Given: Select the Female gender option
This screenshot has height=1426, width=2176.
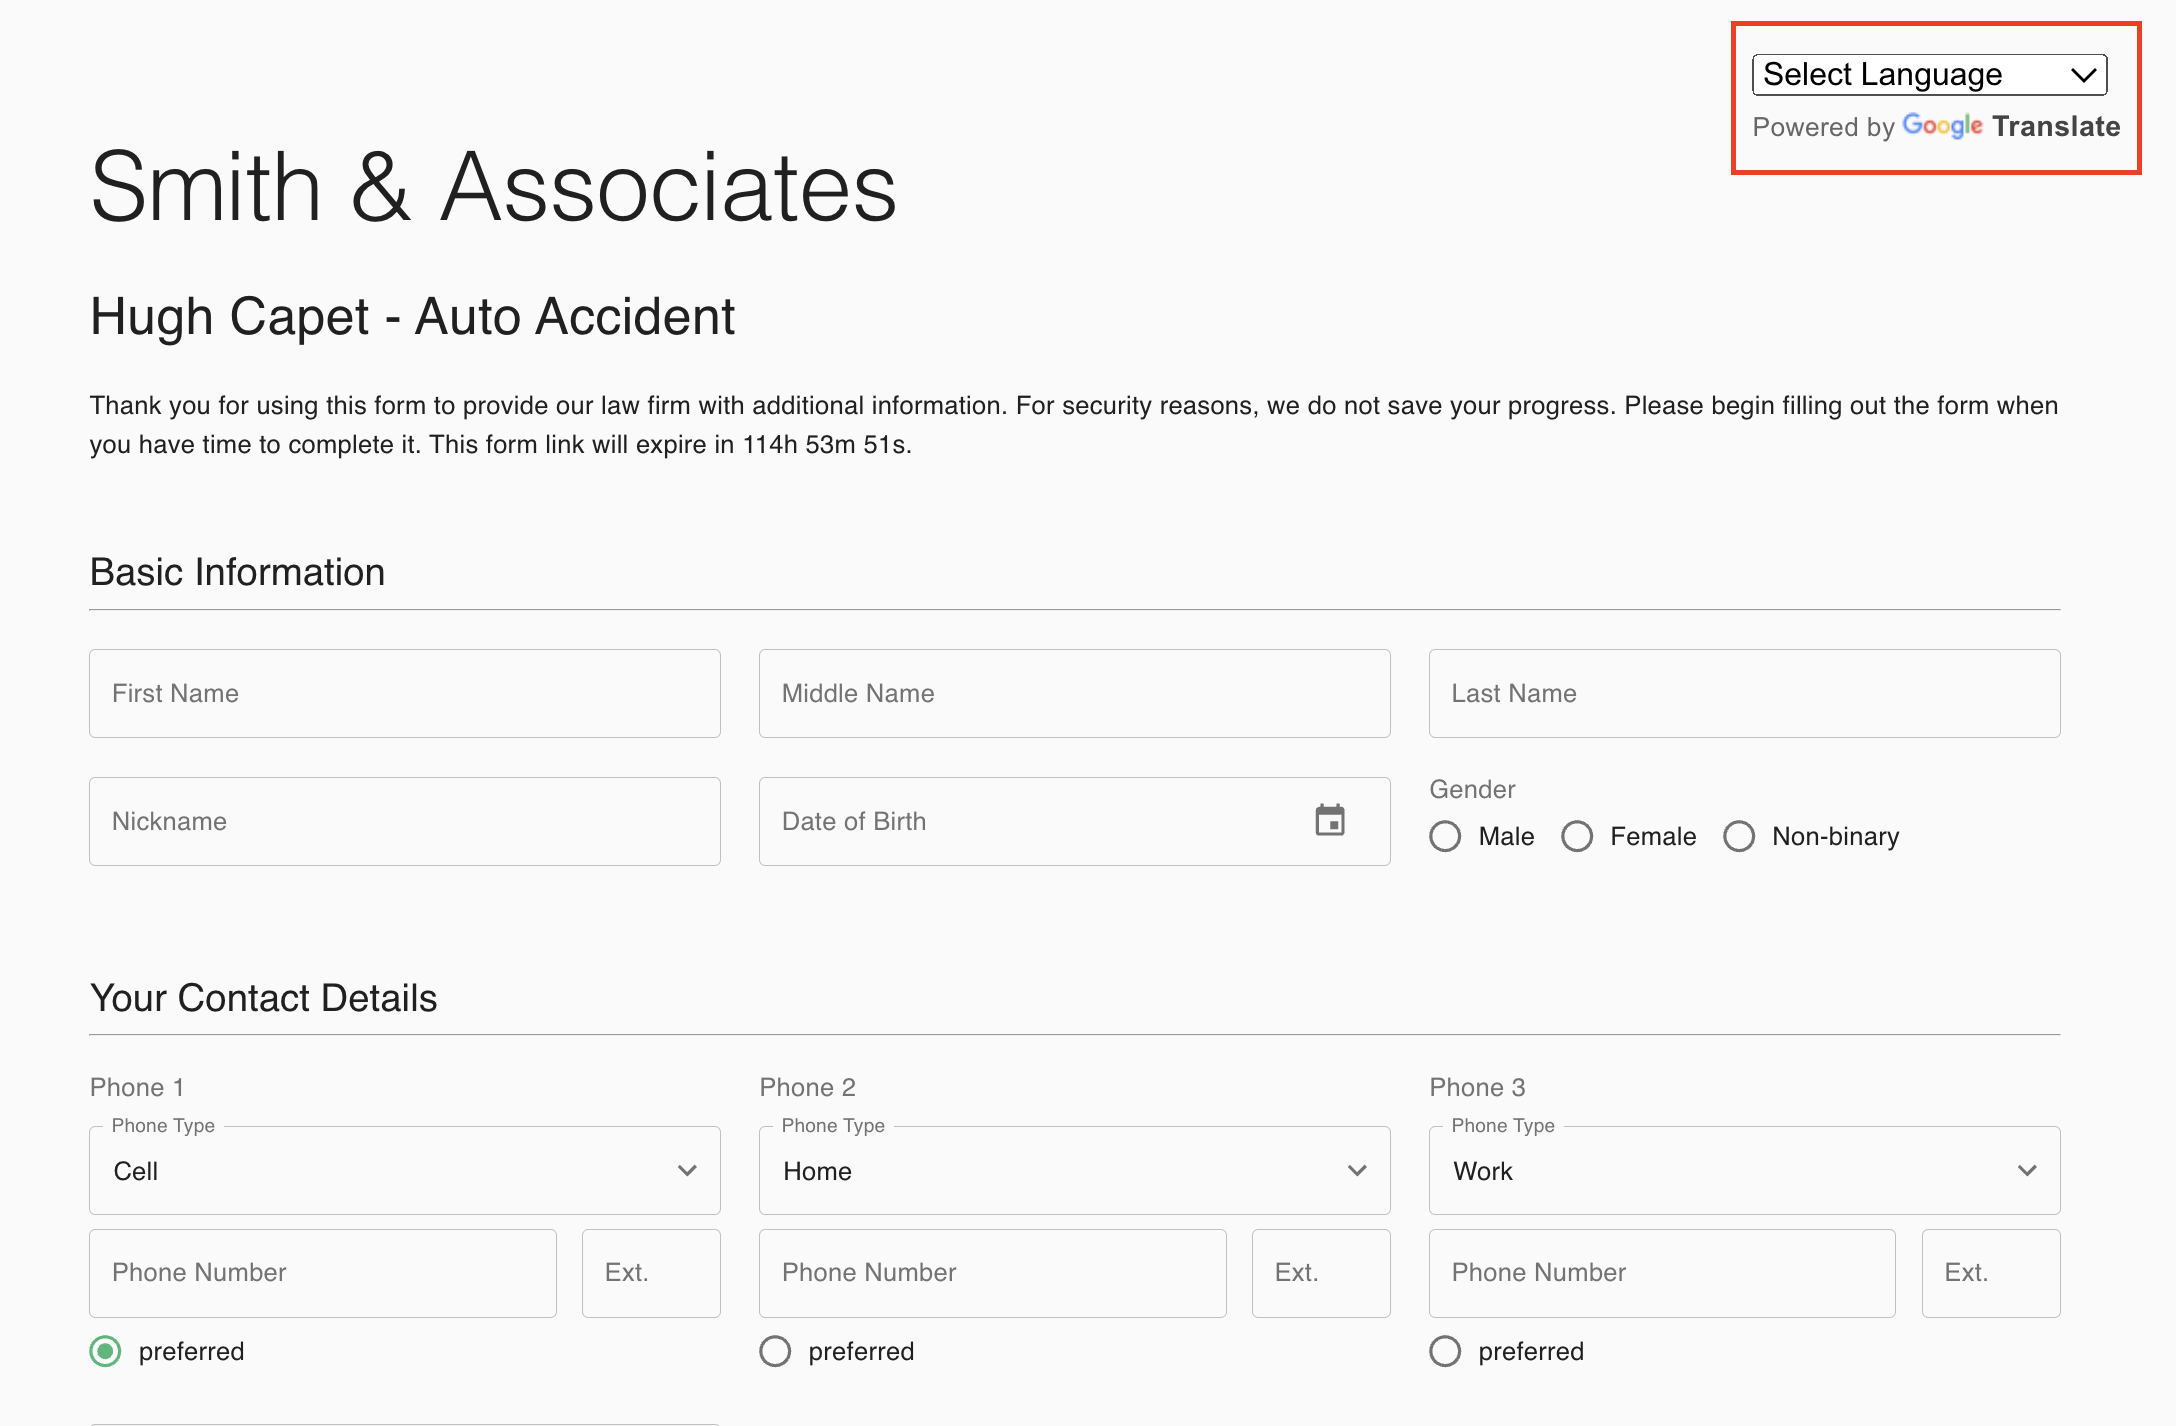Looking at the screenshot, I should (1577, 836).
